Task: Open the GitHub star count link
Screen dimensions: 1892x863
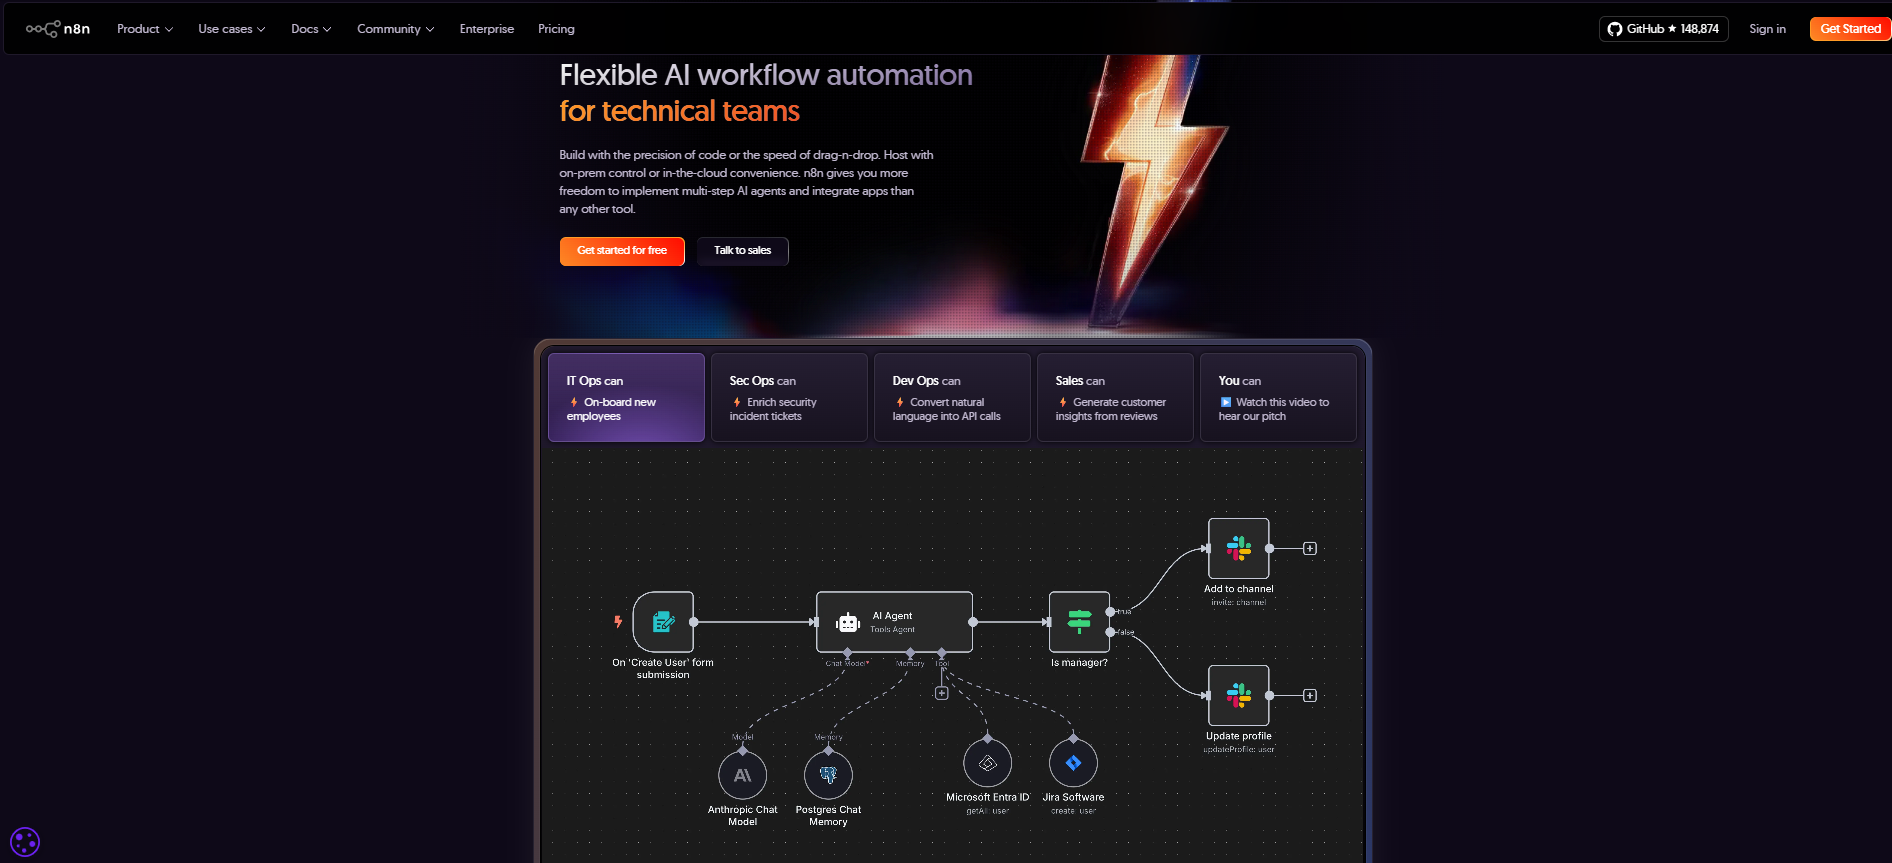Action: (1663, 29)
